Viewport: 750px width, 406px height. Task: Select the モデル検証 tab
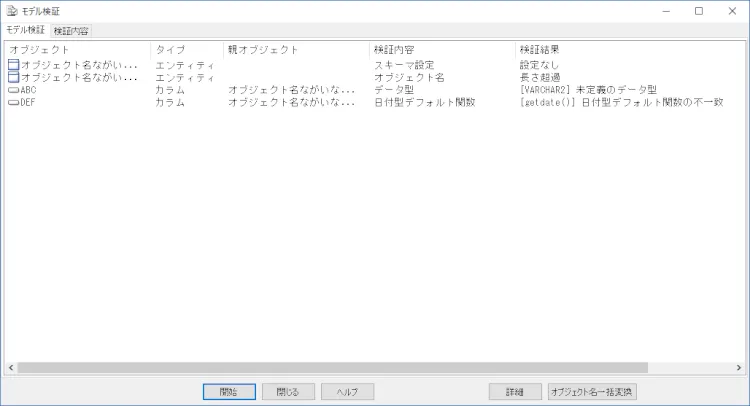tap(26, 31)
